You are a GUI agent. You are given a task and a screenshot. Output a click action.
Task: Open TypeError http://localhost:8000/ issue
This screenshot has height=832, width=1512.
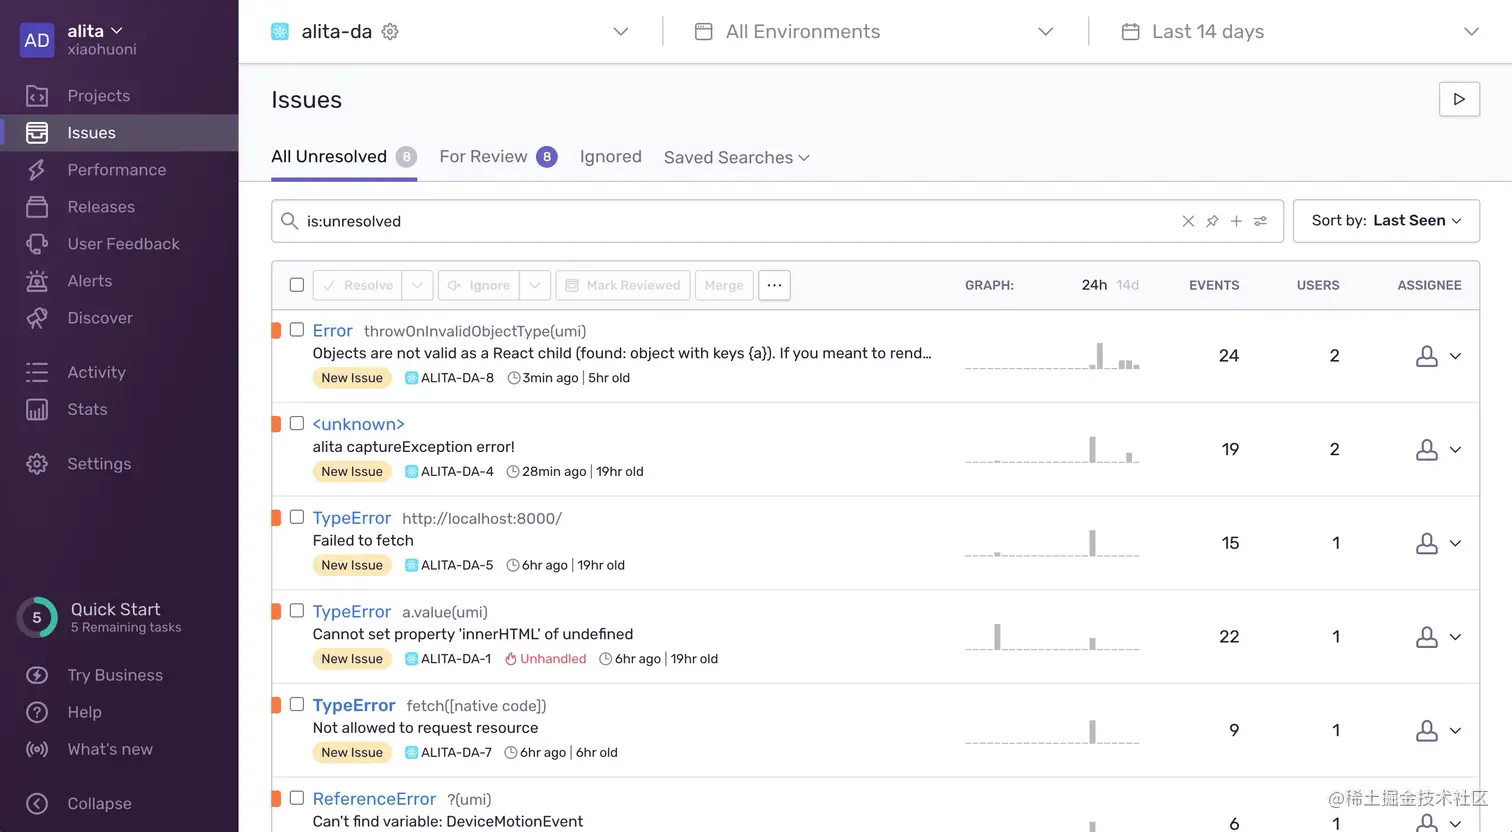pyautogui.click(x=351, y=518)
